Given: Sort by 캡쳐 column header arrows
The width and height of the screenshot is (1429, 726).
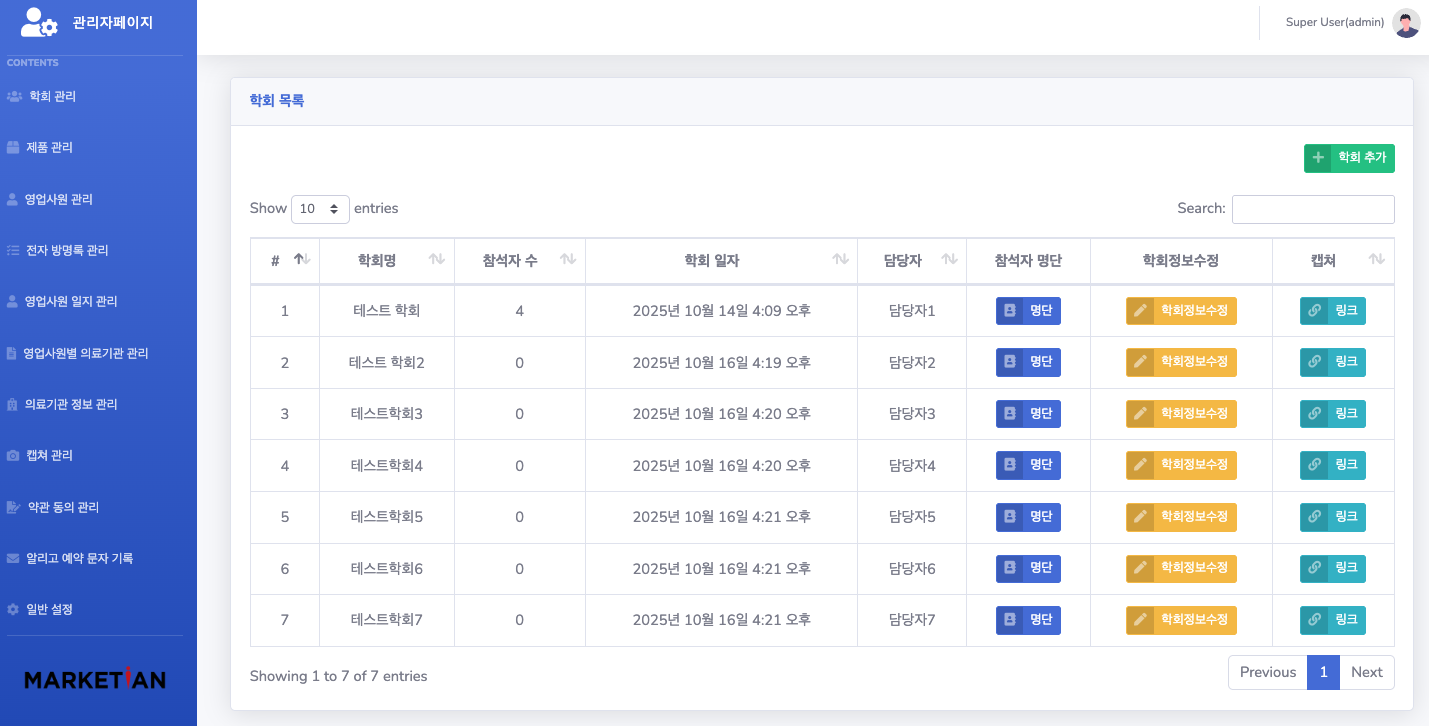Looking at the screenshot, I should pos(1376,260).
